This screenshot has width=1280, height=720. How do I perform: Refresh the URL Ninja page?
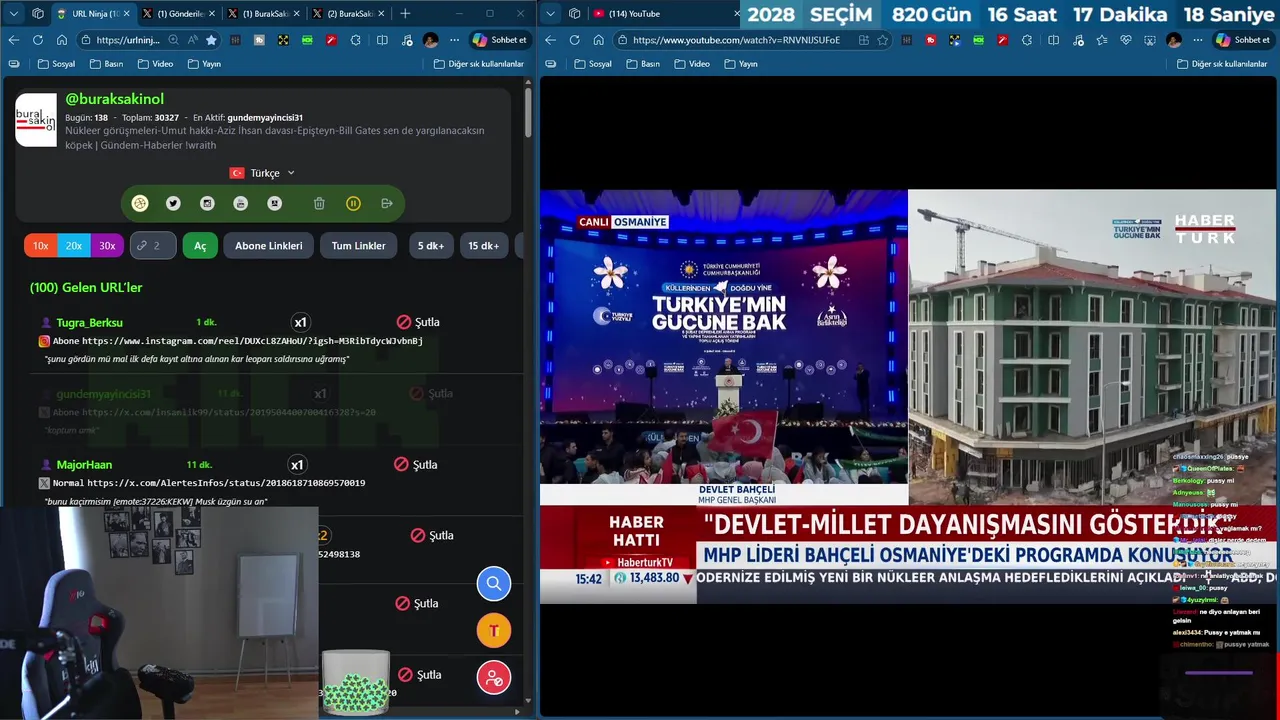point(37,40)
